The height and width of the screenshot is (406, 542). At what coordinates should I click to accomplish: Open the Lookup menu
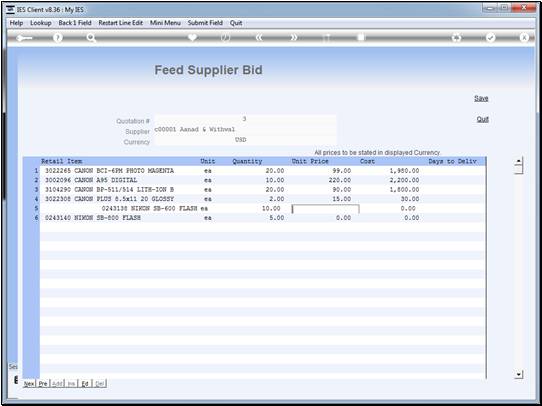point(41,23)
